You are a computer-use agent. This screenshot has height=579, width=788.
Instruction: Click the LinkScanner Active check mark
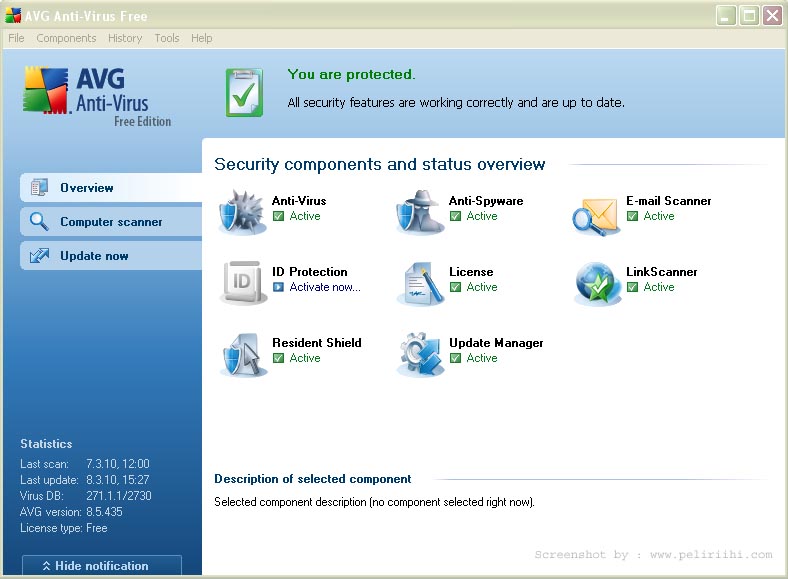(x=632, y=287)
